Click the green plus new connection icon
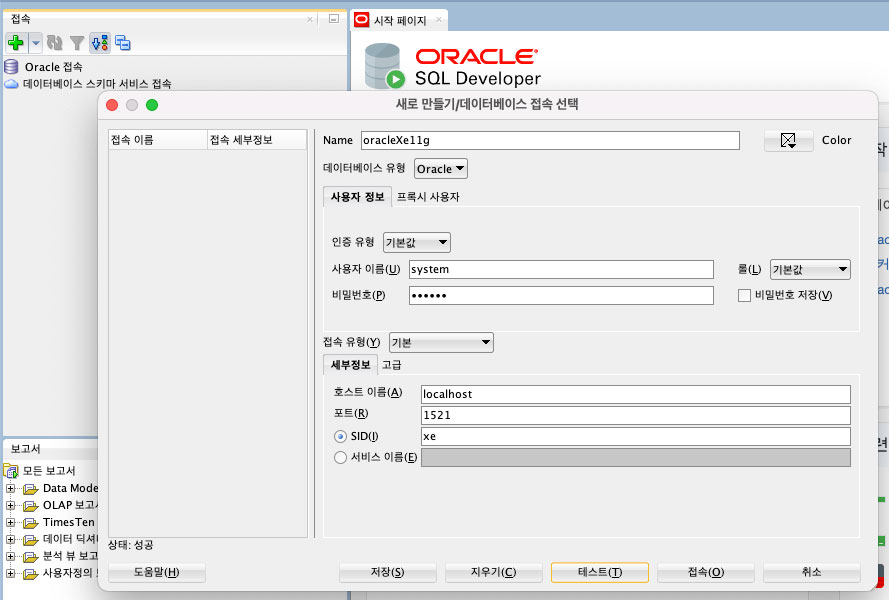The image size is (889, 600). pyautogui.click(x=16, y=43)
